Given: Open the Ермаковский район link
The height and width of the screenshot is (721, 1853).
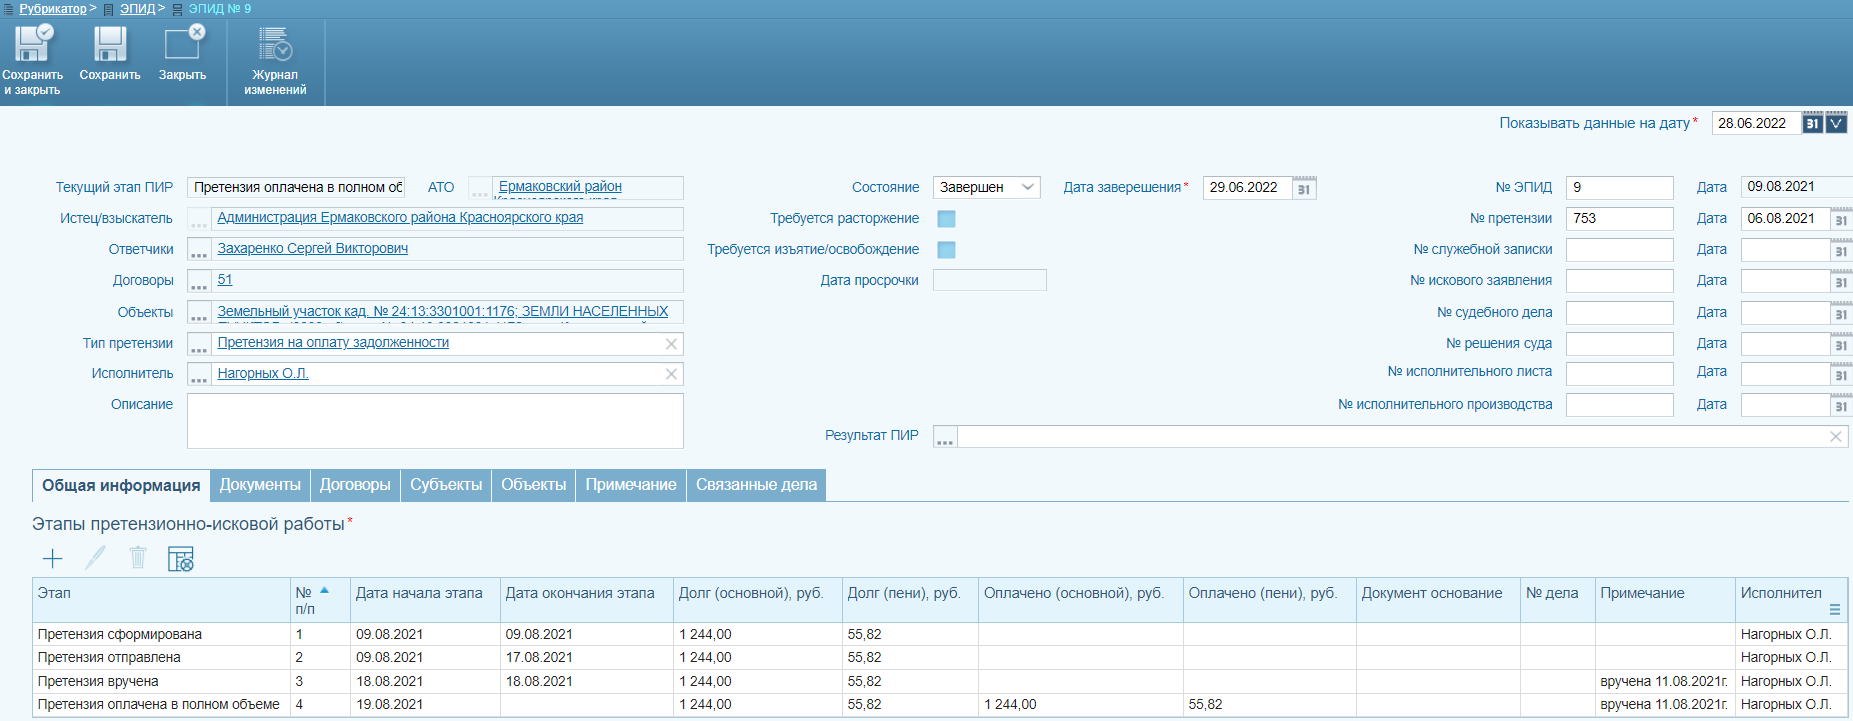Looking at the screenshot, I should coord(560,186).
